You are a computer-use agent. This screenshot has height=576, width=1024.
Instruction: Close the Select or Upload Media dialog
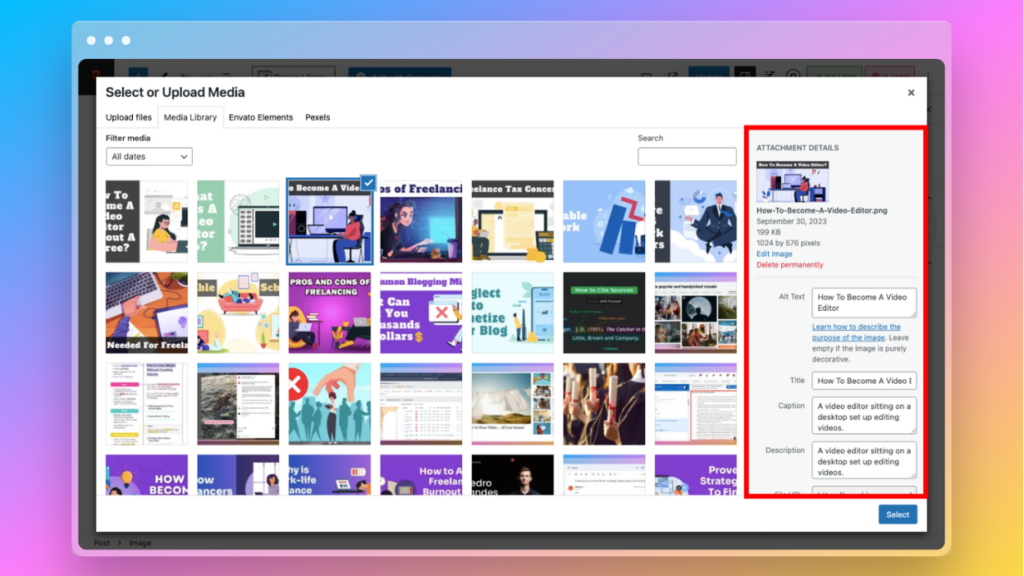[x=910, y=93]
